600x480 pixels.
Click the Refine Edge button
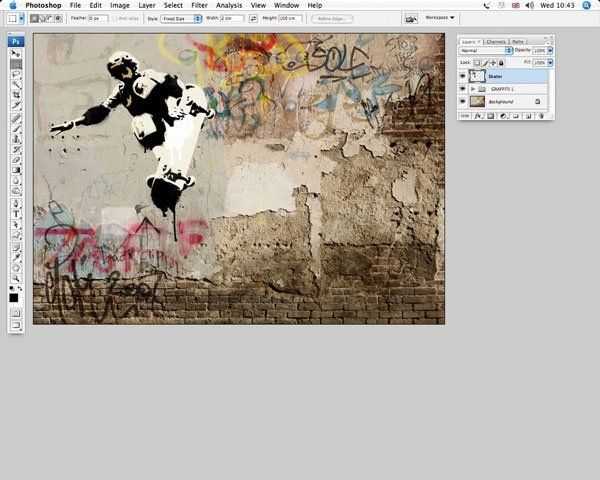(332, 18)
